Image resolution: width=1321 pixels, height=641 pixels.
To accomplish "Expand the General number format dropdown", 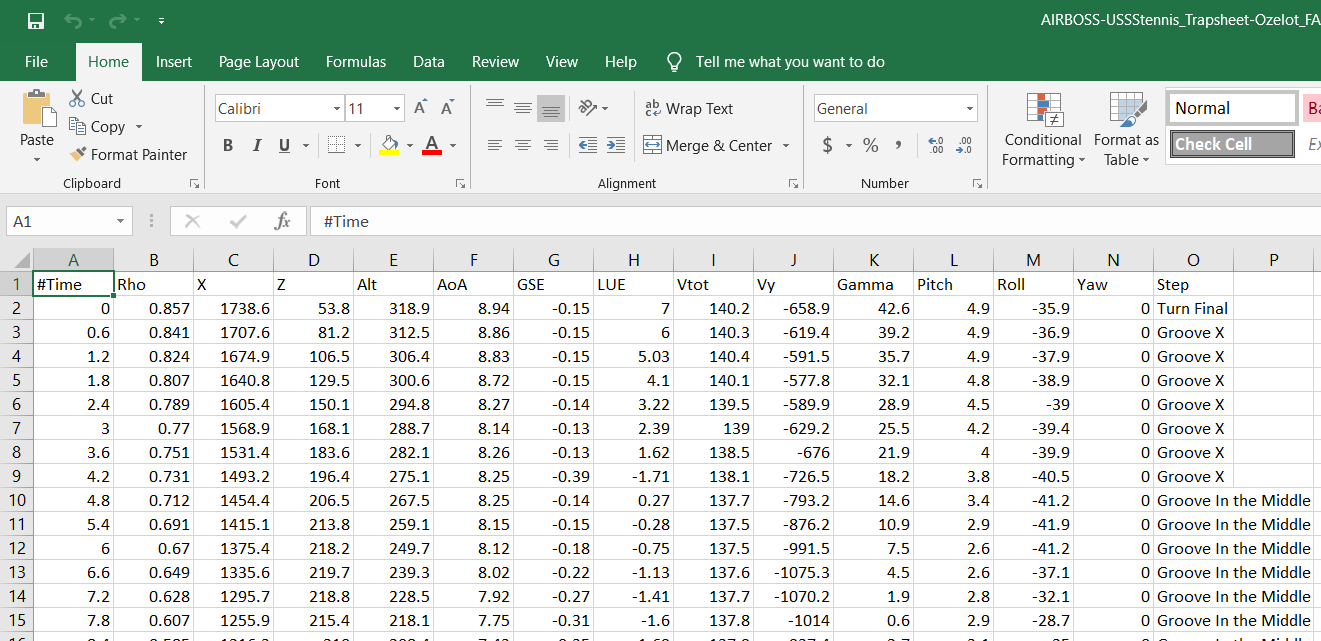I will [969, 109].
